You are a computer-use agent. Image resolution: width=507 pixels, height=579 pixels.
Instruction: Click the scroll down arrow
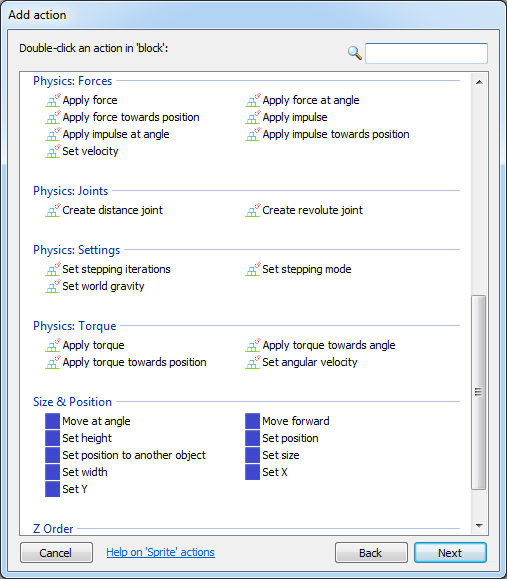pos(479,525)
